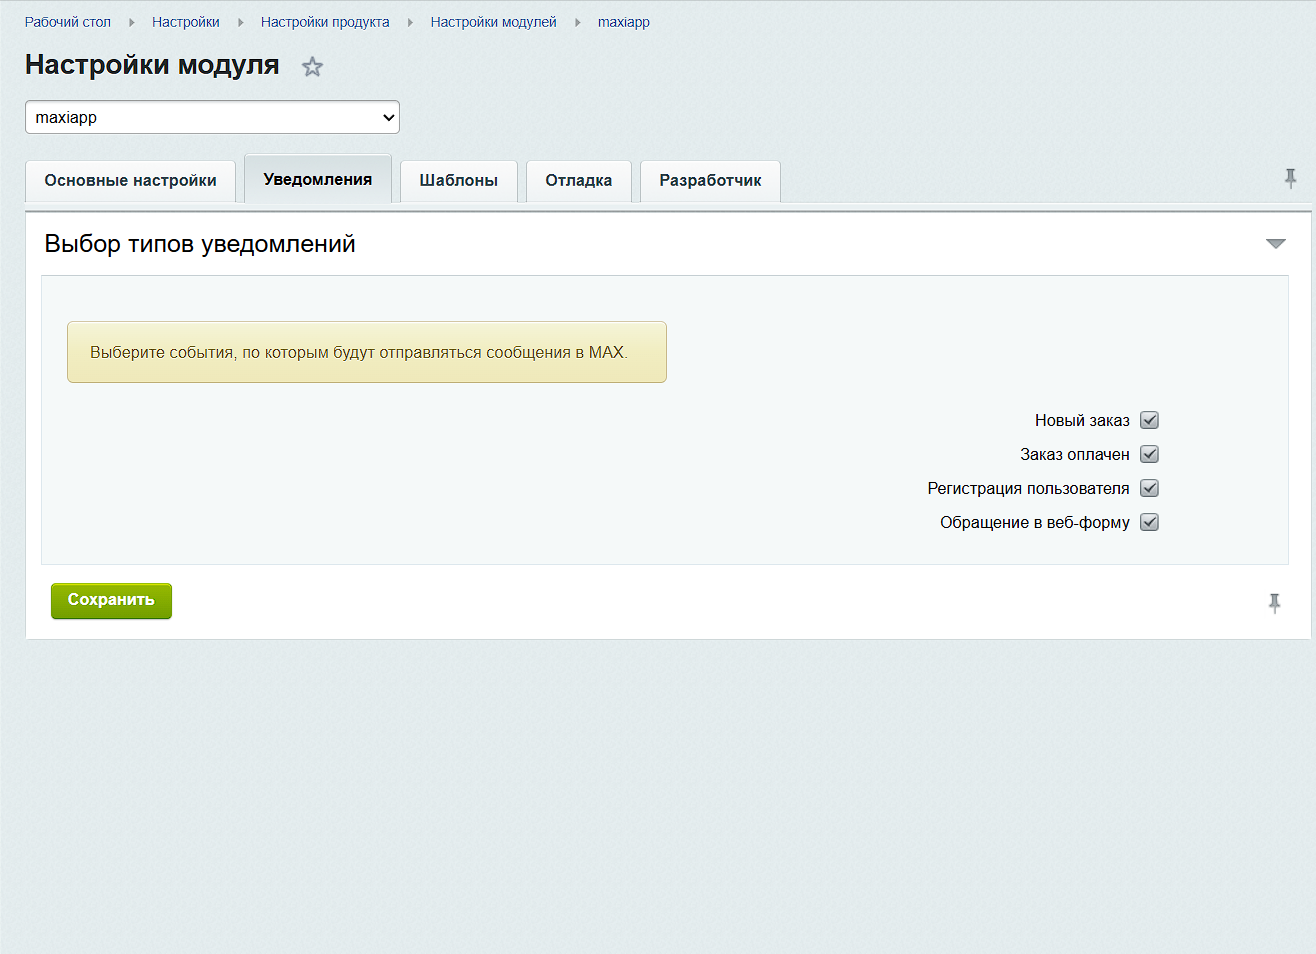Screen dimensions: 1316x954
Task: Click the maxiapp breadcrumb link
Action: pos(623,22)
